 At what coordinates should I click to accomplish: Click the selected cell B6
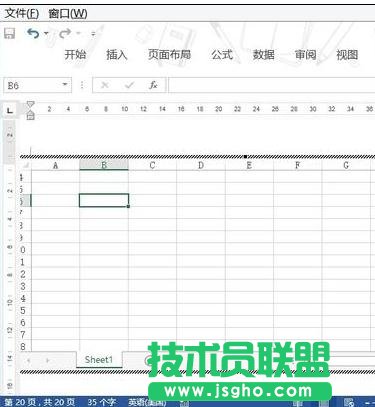[x=104, y=200]
